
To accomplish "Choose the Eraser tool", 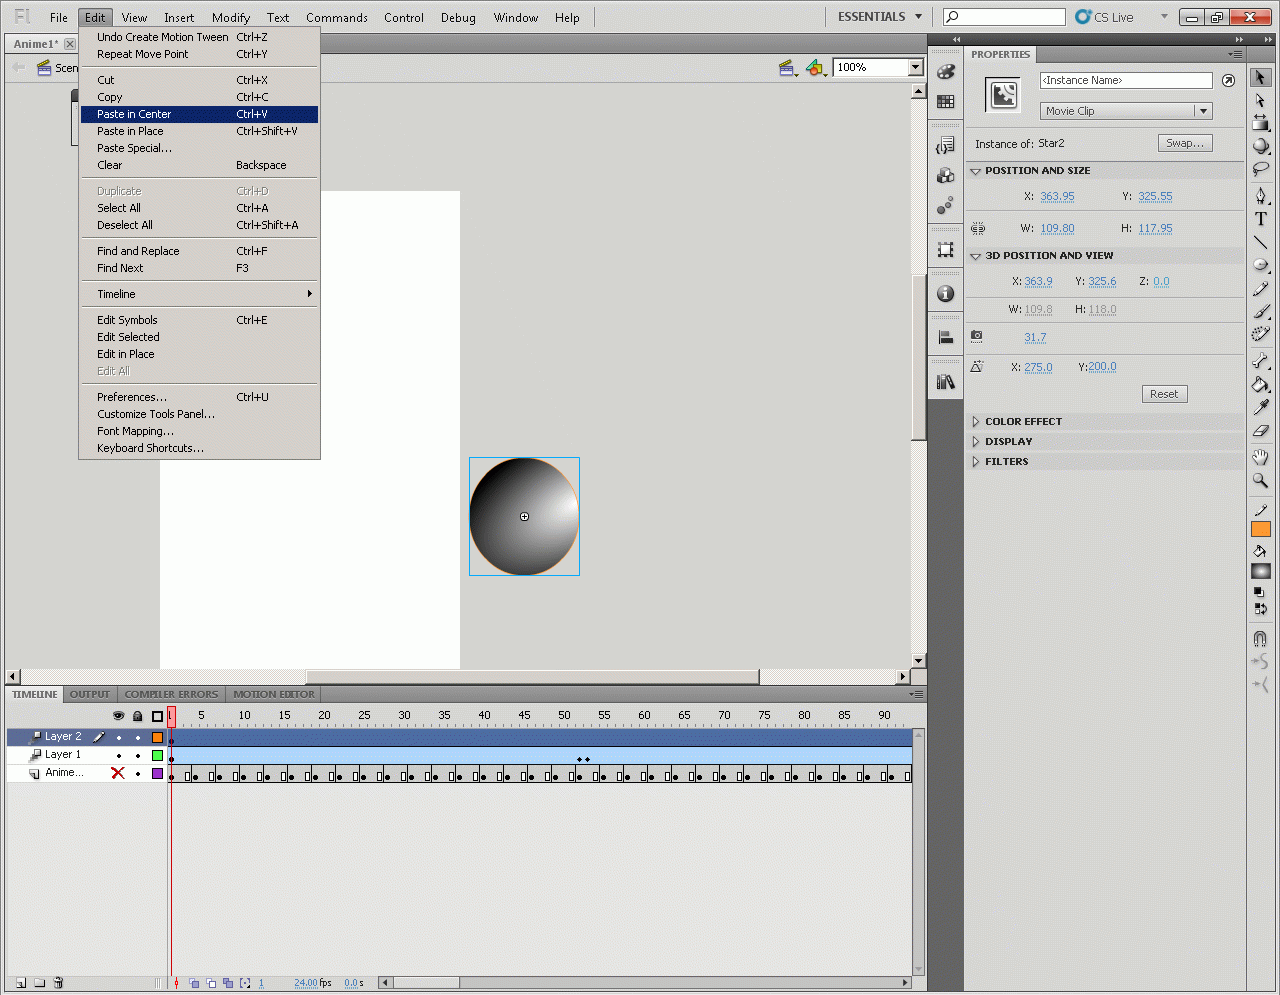I will [1260, 431].
